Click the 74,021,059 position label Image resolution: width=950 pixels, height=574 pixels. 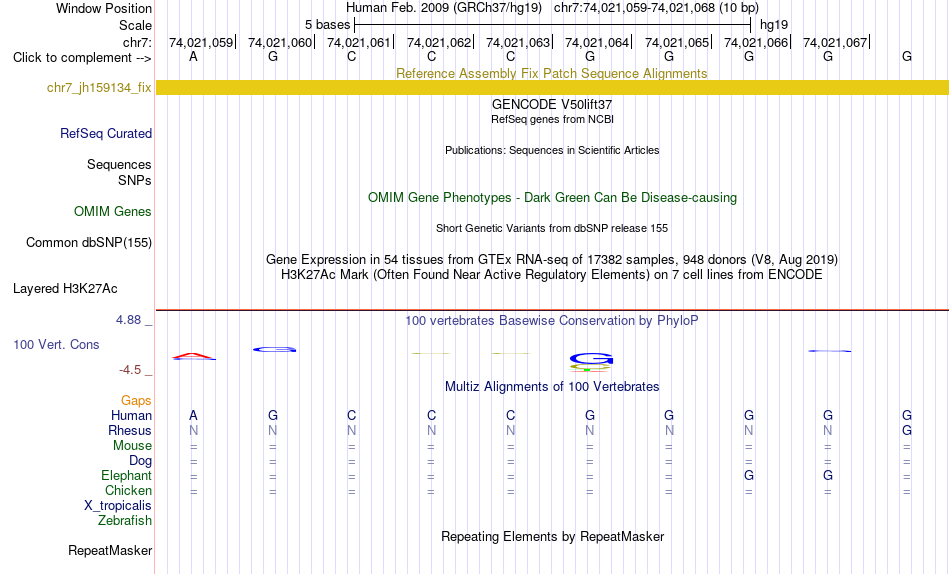point(201,42)
